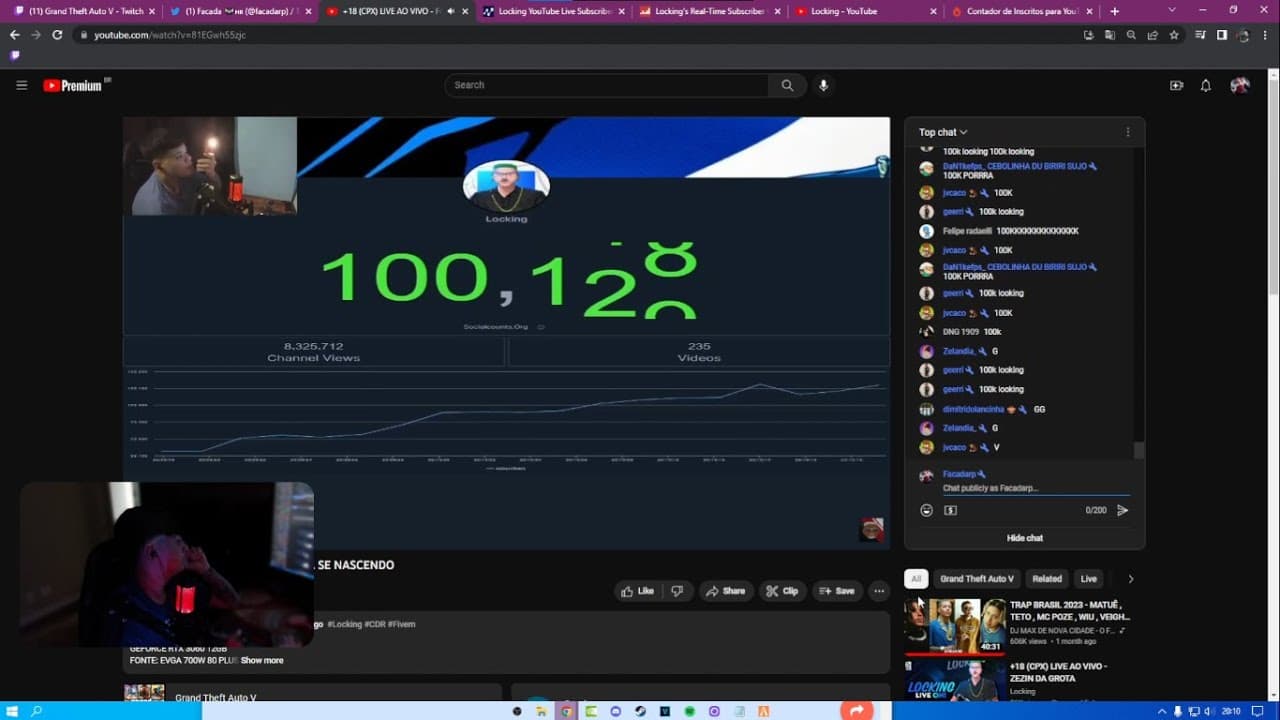Click the #Locking hashtag link
The width and height of the screenshot is (1280, 720).
(345, 624)
